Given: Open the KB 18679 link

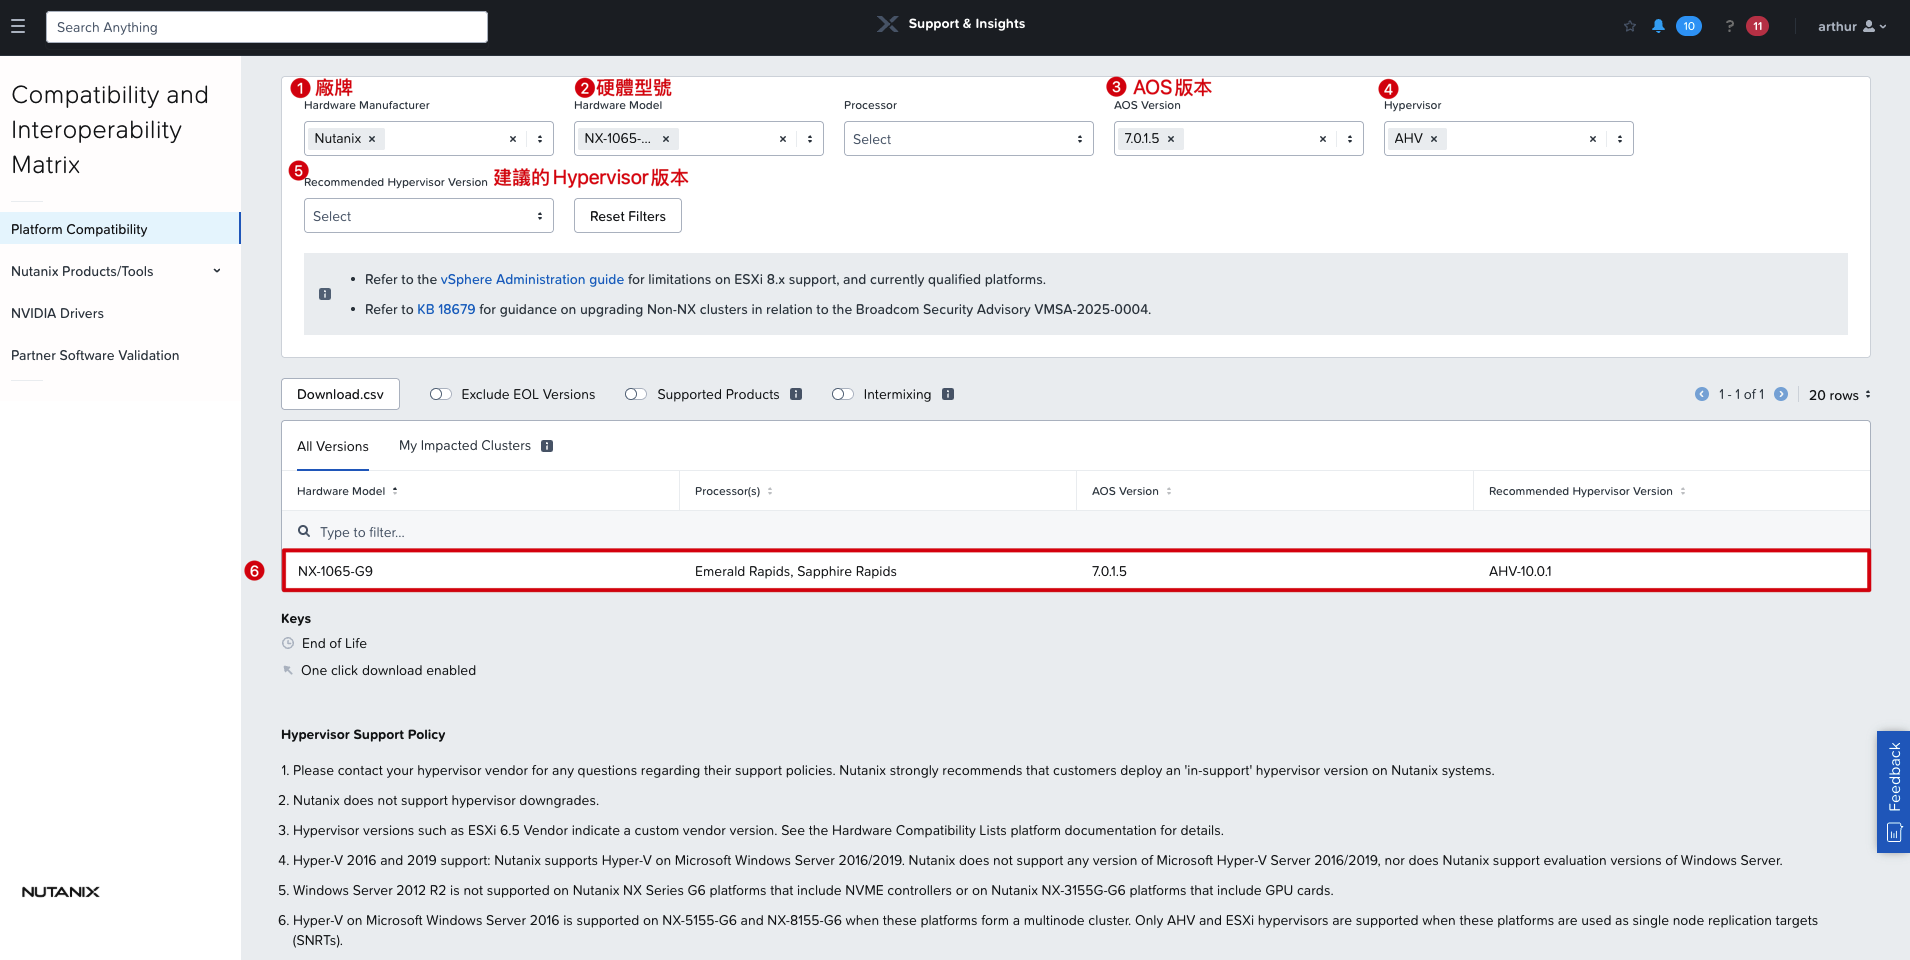Looking at the screenshot, I should coord(446,310).
